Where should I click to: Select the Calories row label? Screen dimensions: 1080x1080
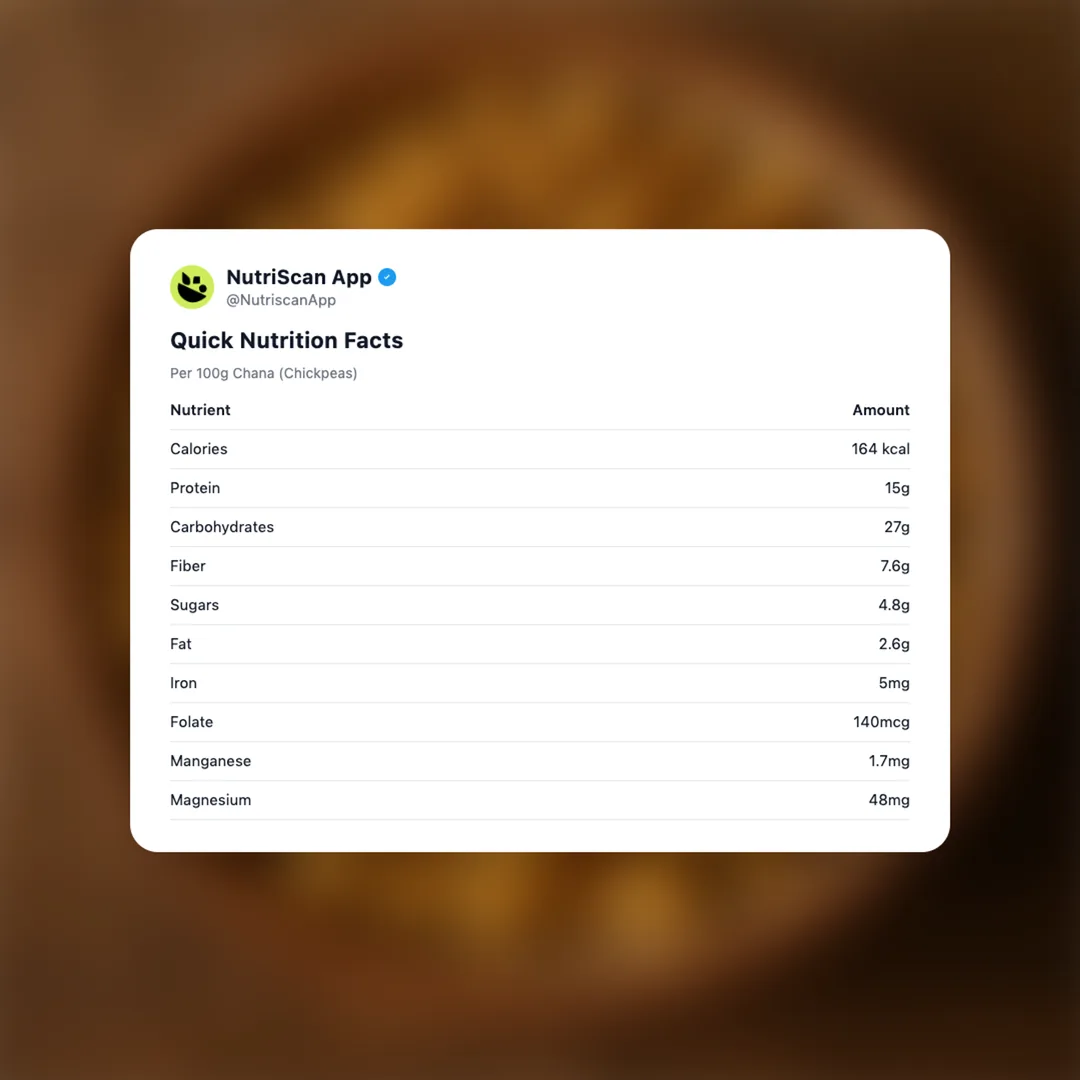(x=199, y=449)
